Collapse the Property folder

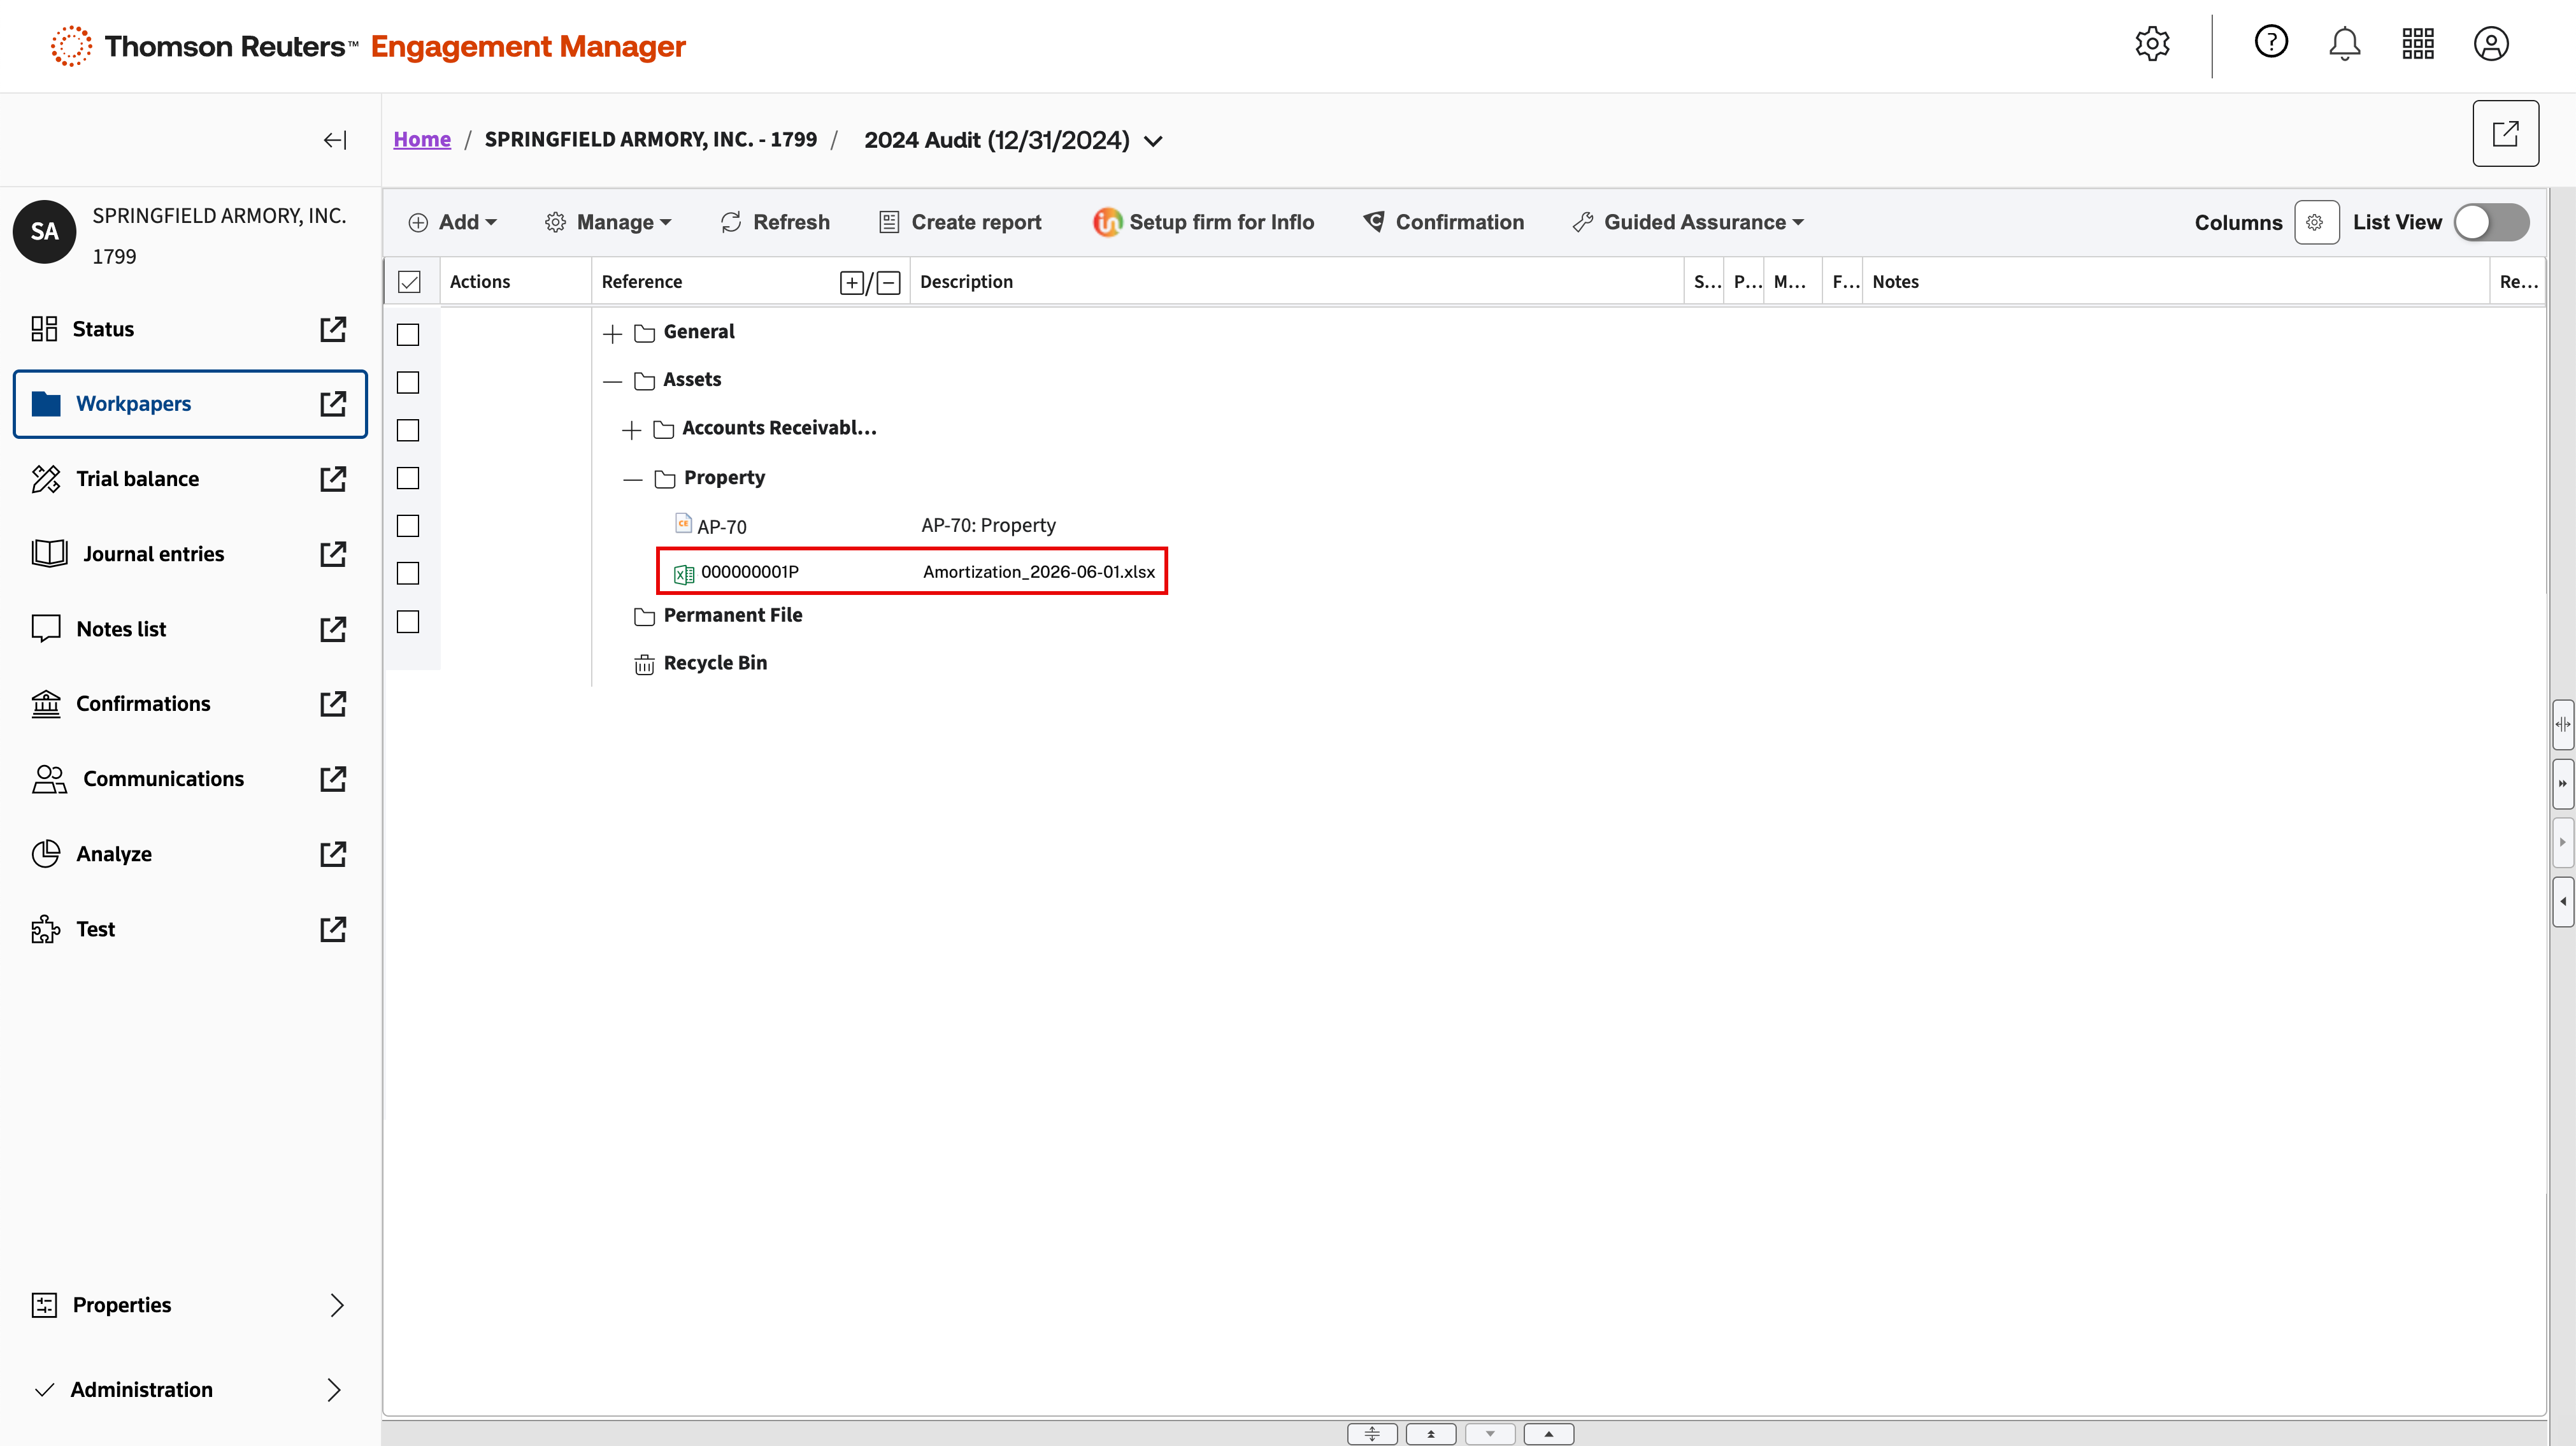coord(632,480)
